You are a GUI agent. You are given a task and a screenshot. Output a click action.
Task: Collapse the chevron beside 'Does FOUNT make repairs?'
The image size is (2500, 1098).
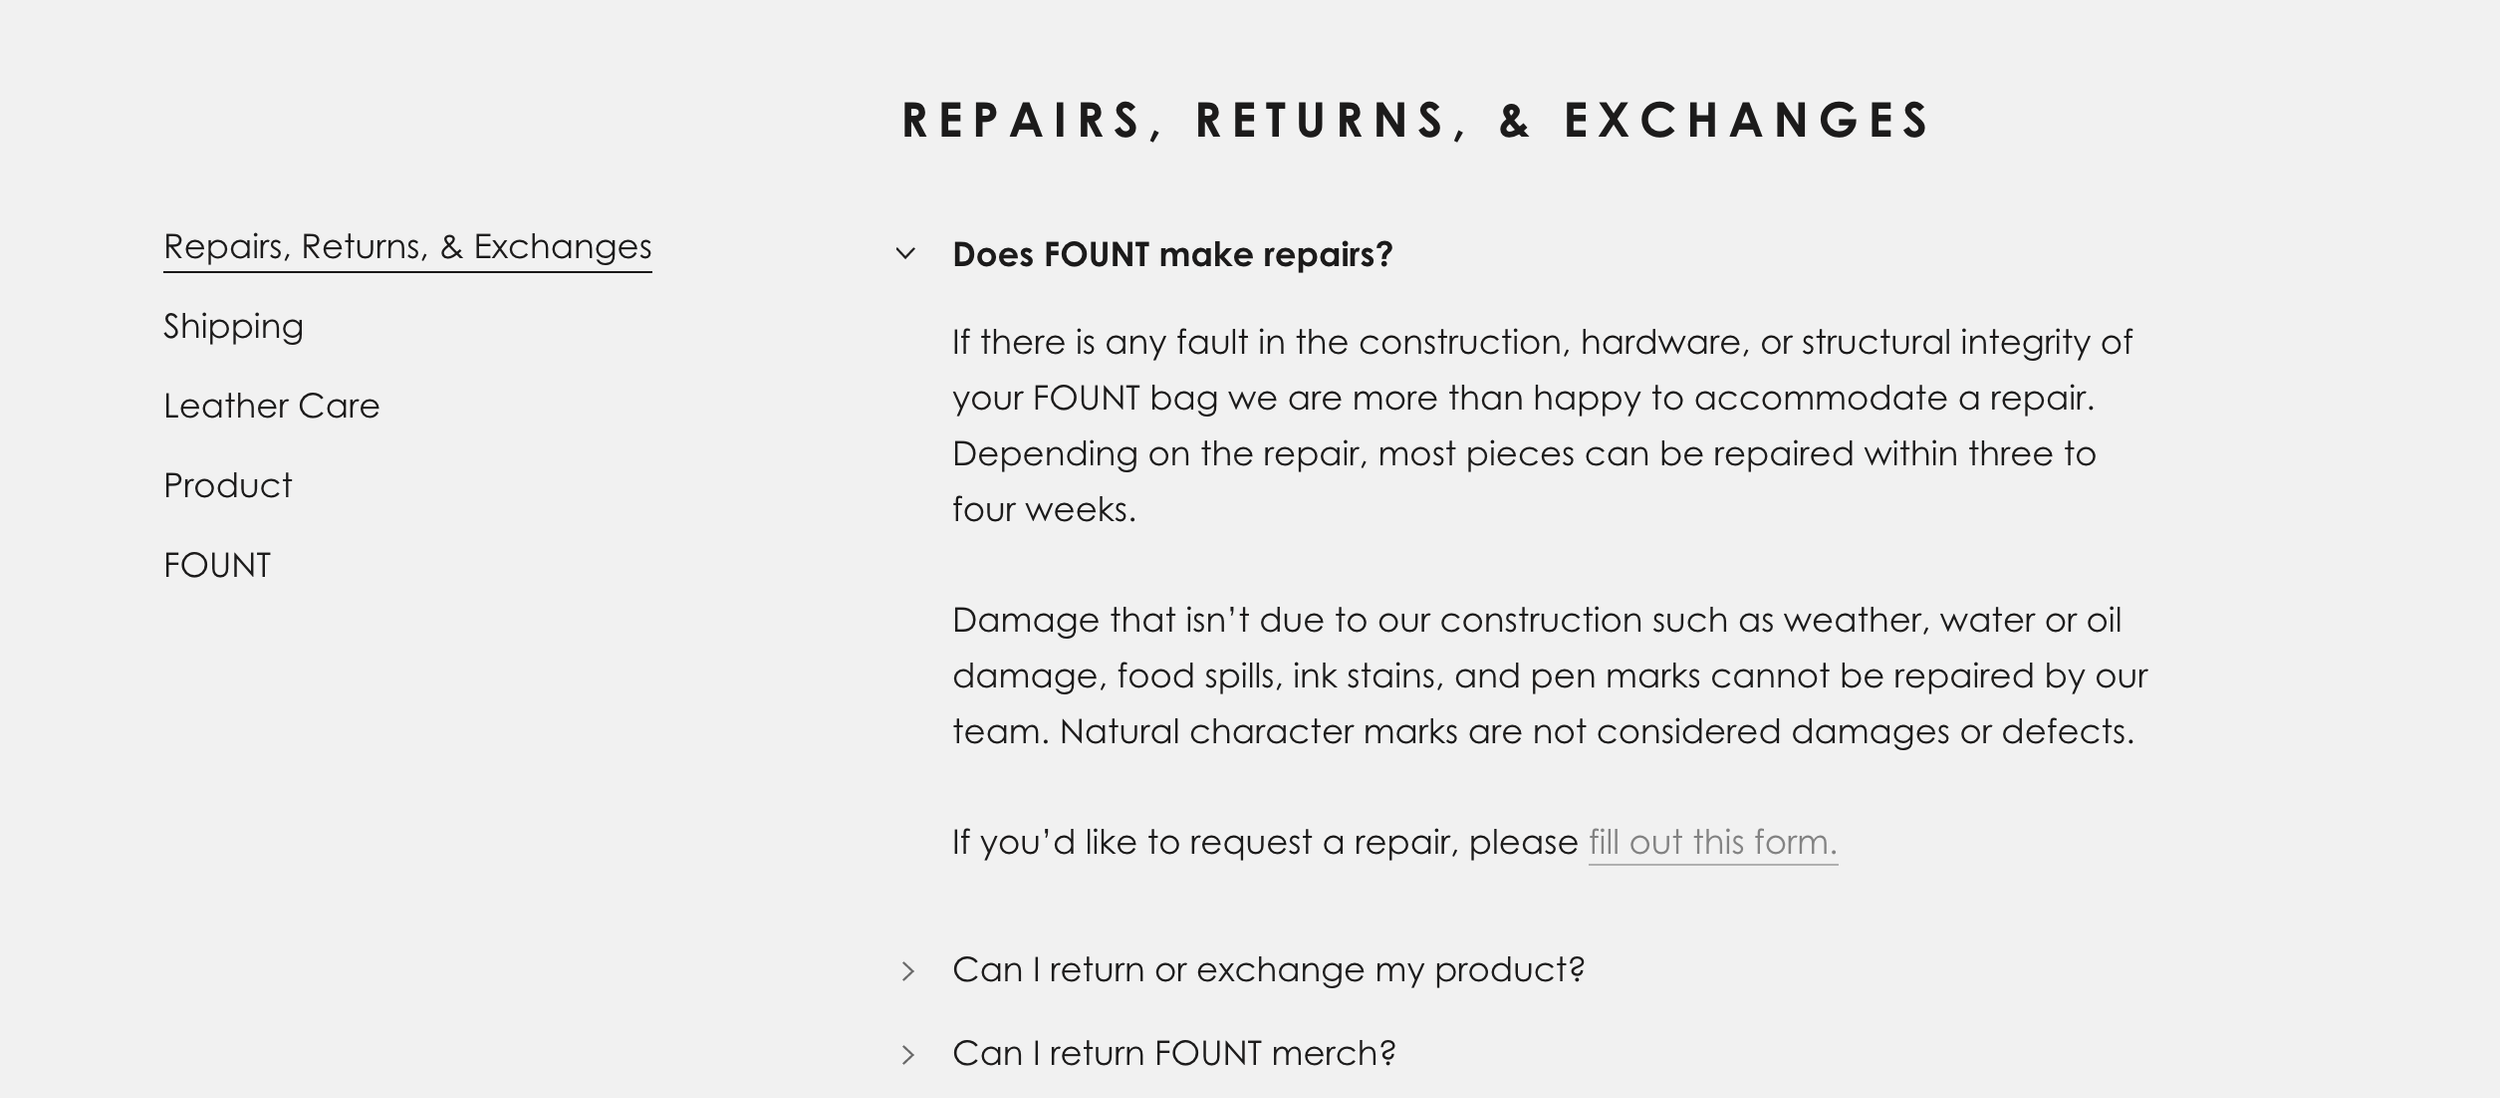click(905, 254)
